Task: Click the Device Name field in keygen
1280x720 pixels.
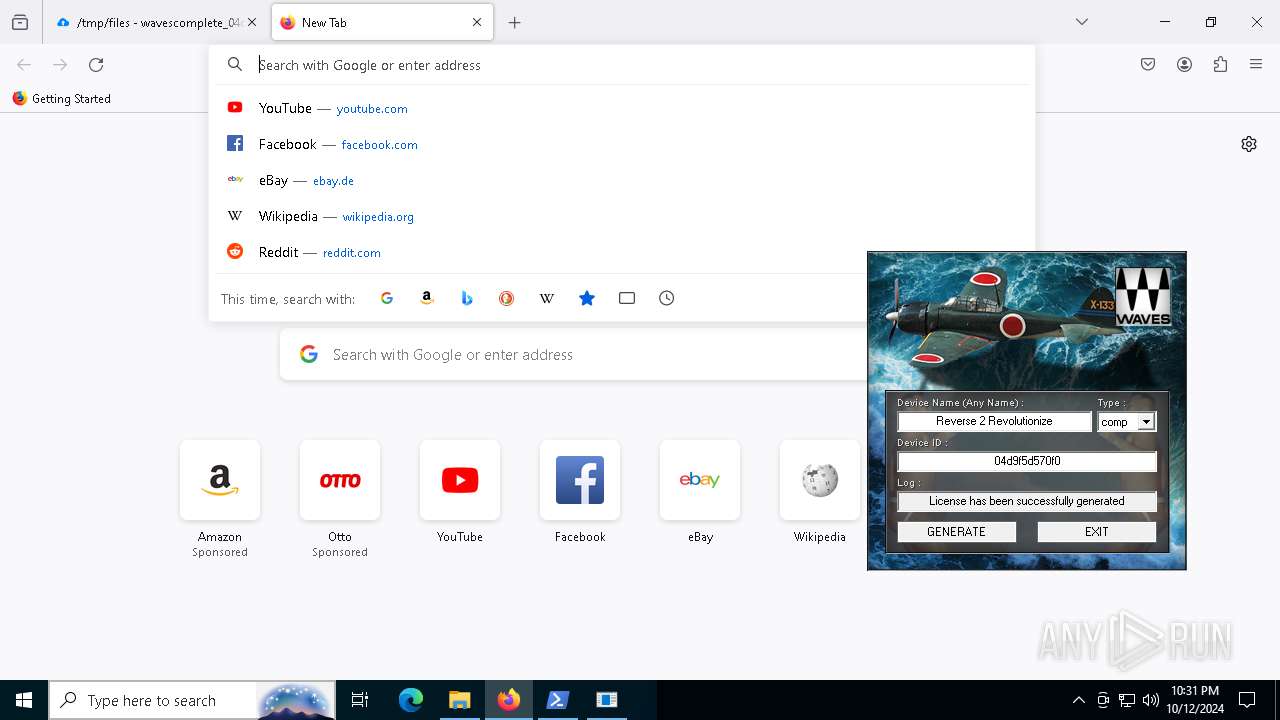Action: coord(994,422)
